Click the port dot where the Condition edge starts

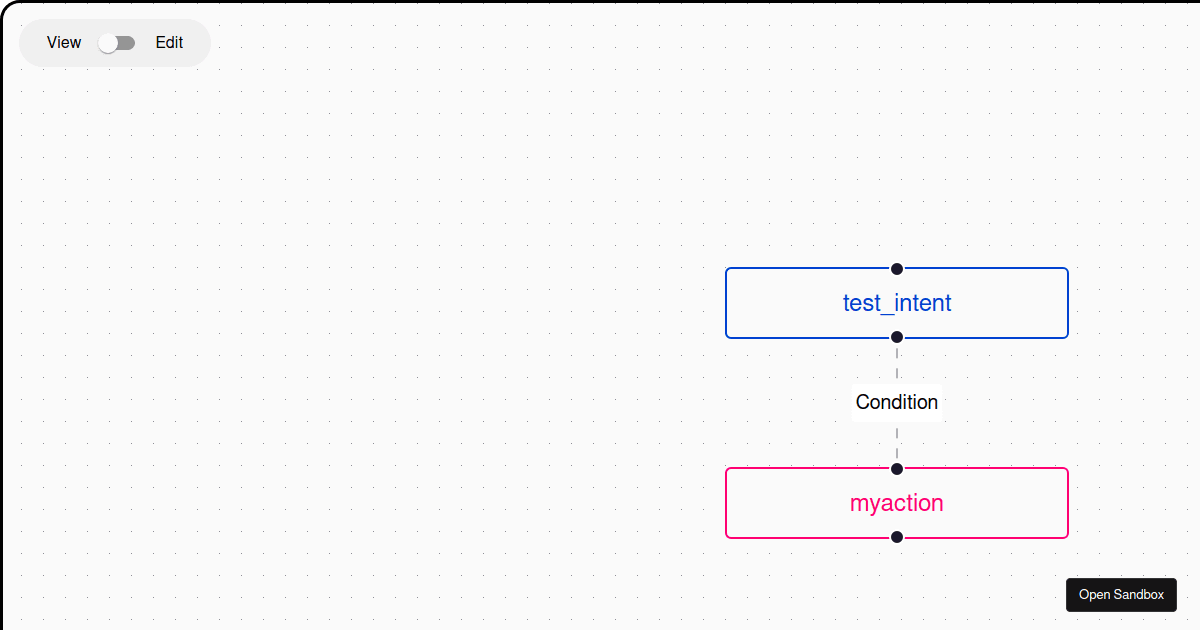[x=896, y=336]
